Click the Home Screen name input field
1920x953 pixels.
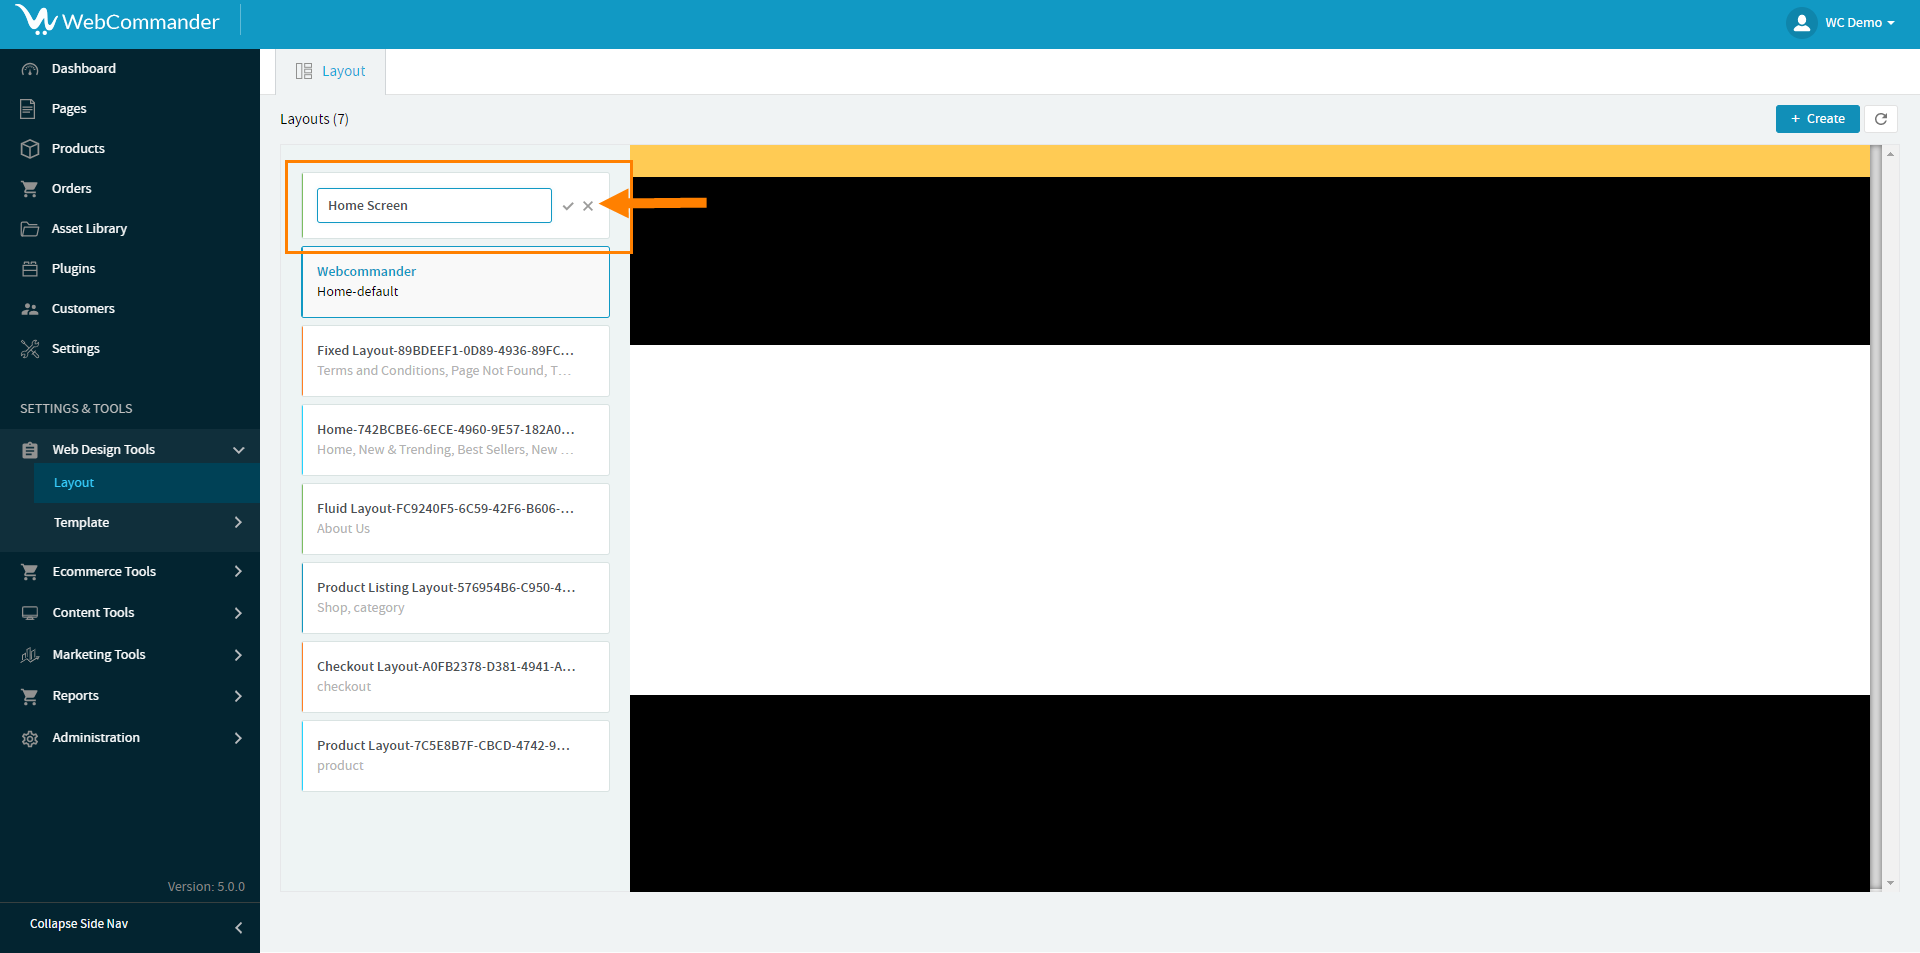tap(434, 206)
